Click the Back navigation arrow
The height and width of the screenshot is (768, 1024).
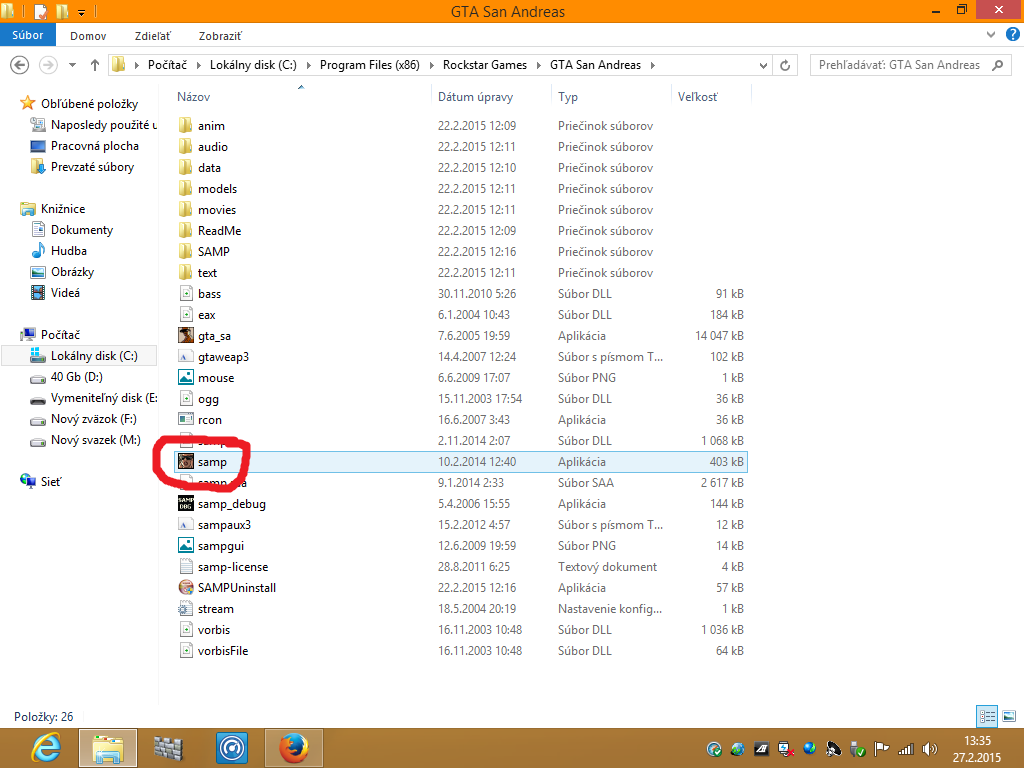[20, 65]
